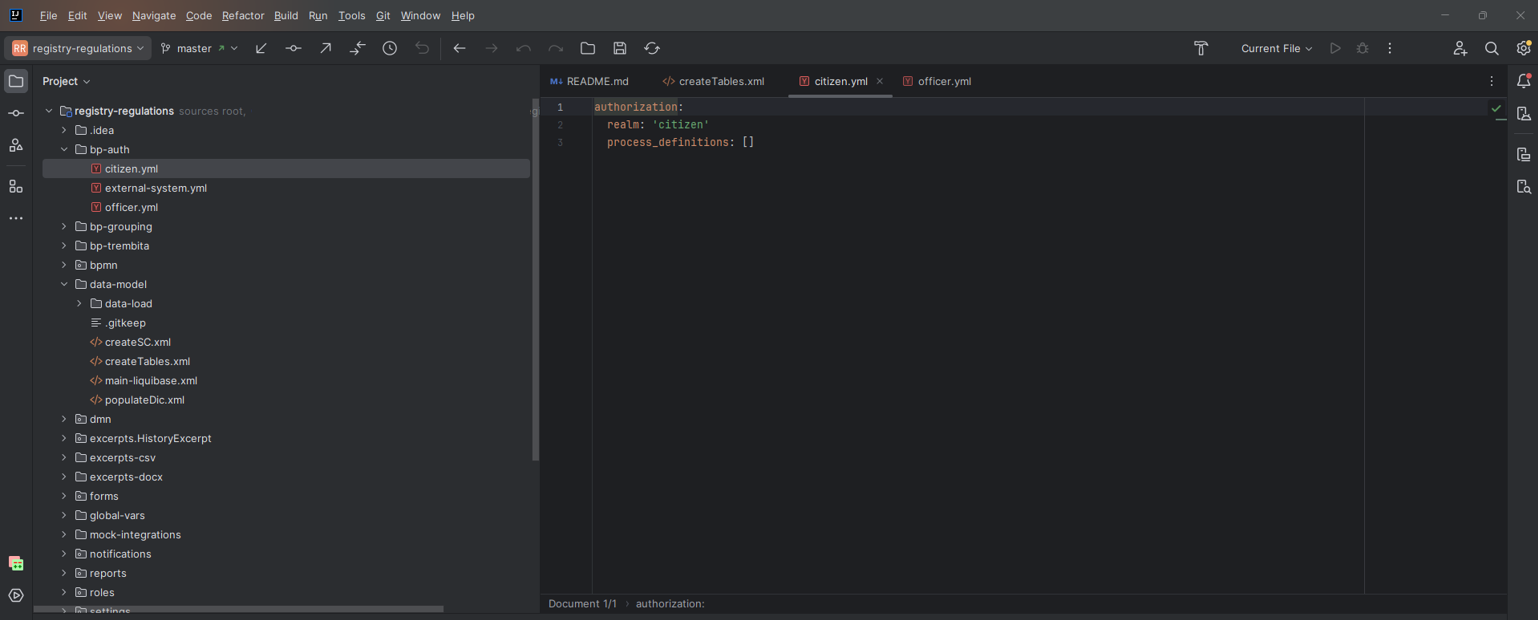Click the Rollback icon after the clock
Image resolution: width=1538 pixels, height=620 pixels.
point(422,48)
